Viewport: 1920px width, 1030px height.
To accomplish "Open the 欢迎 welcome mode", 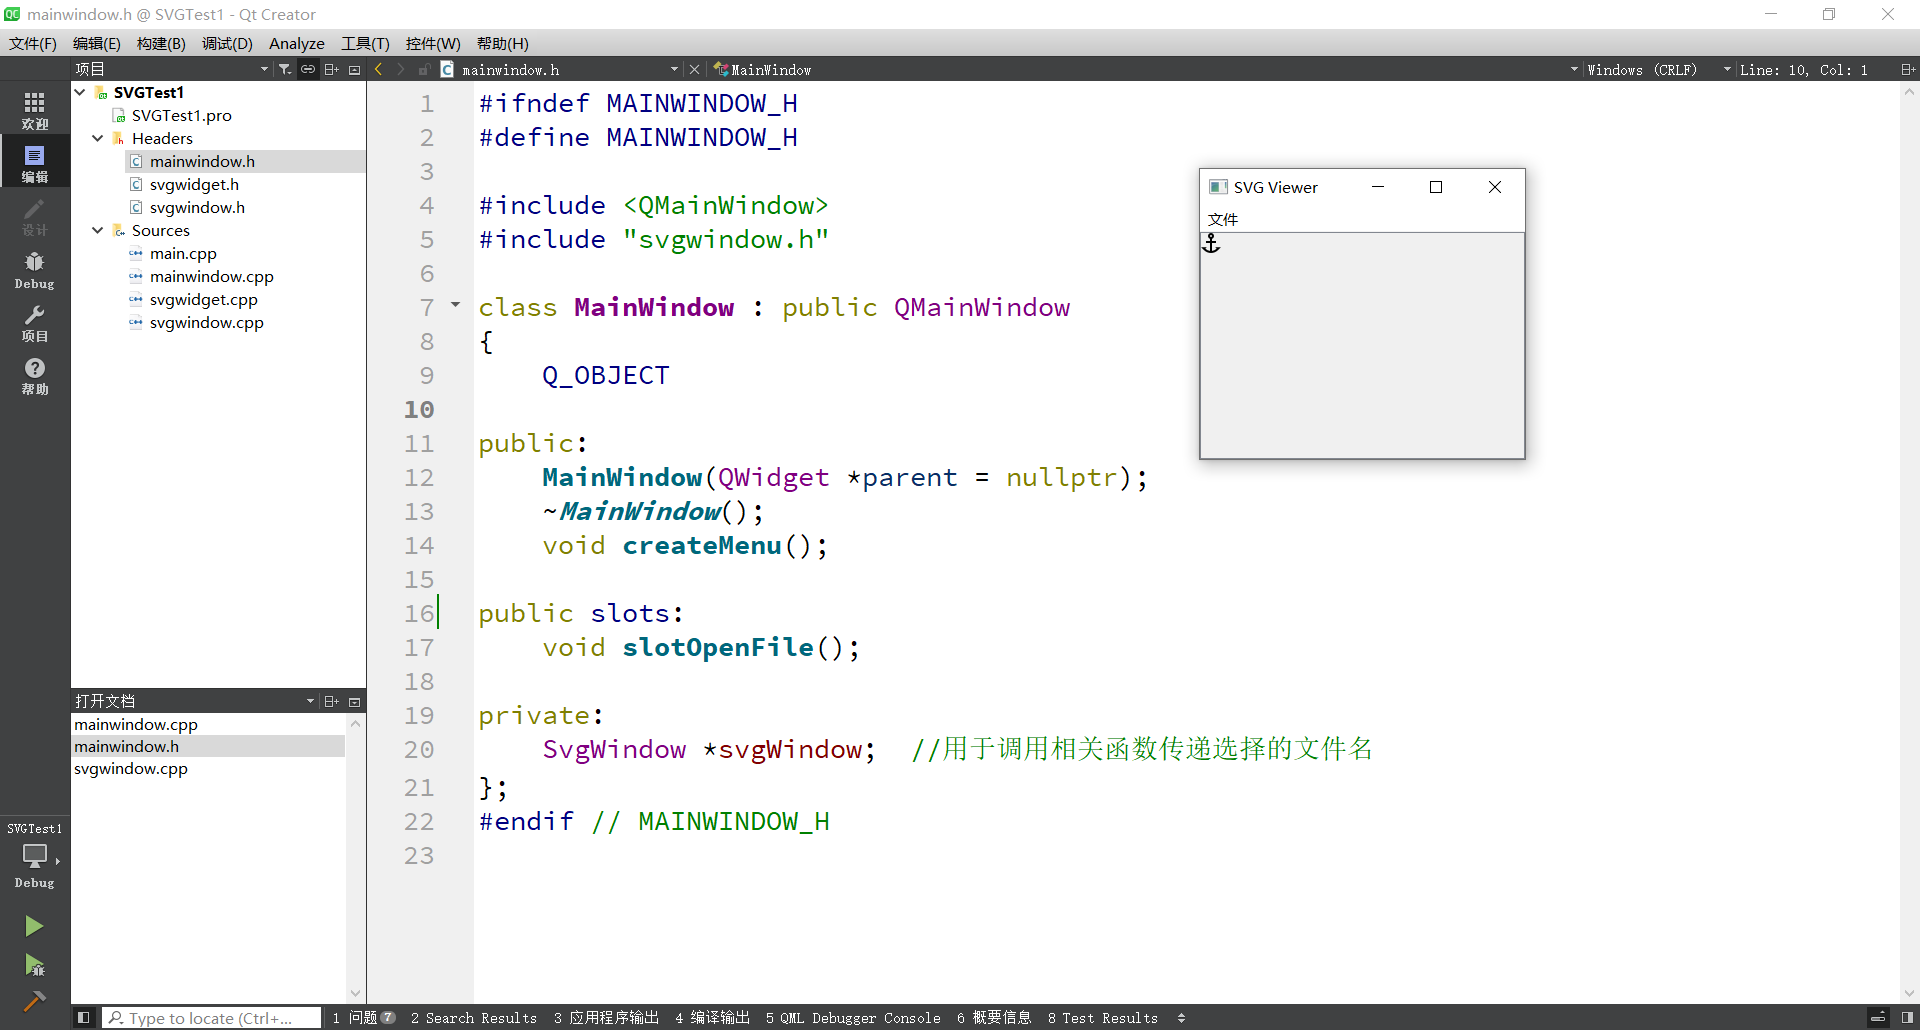I will [35, 110].
